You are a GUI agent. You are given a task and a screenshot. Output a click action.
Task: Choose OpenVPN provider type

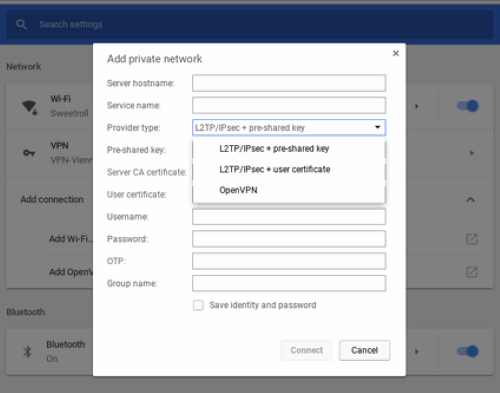289,190
